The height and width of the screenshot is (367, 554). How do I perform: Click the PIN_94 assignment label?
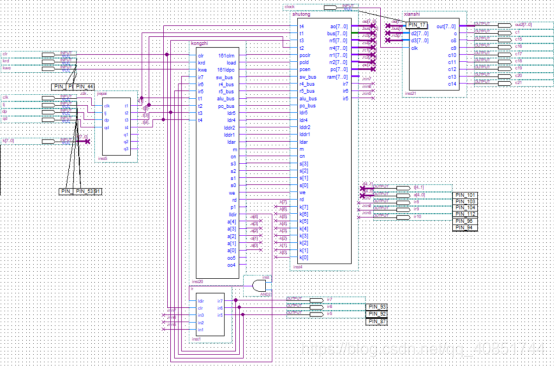click(x=465, y=228)
